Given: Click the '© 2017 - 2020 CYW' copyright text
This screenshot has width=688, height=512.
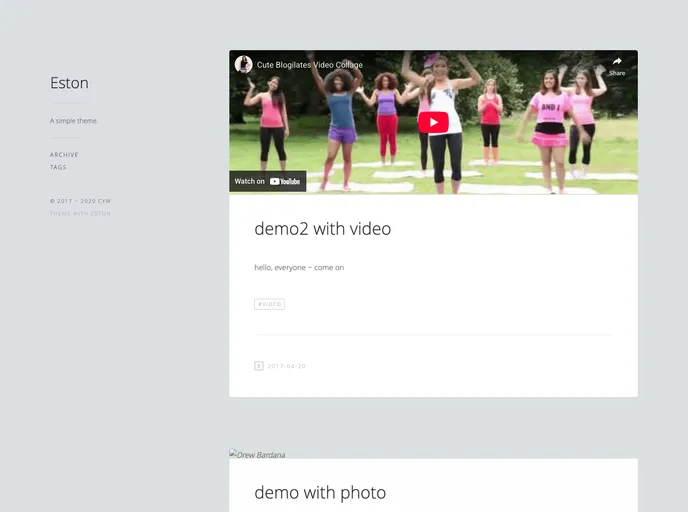Looking at the screenshot, I should [x=80, y=201].
